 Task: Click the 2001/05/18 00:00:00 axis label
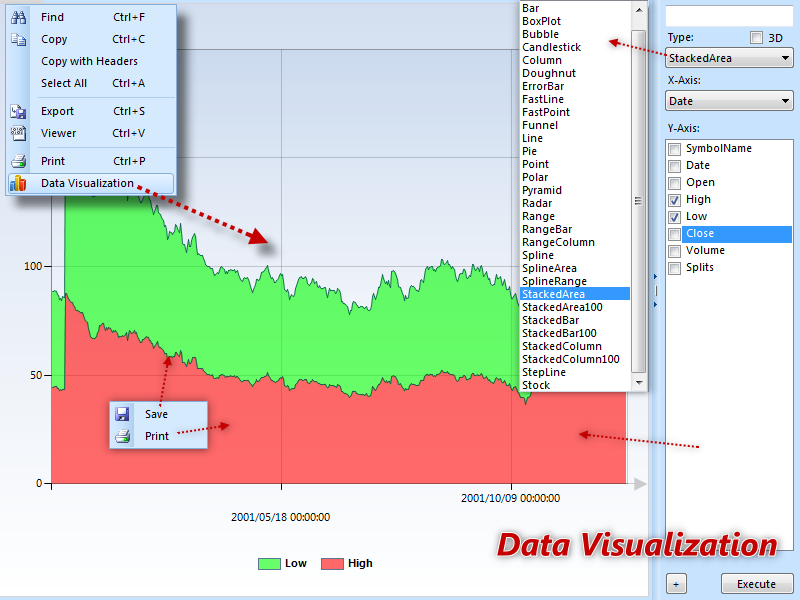[281, 517]
